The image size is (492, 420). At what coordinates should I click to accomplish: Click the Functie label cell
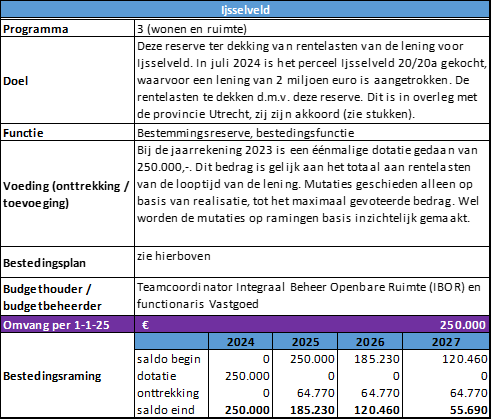pos(68,133)
